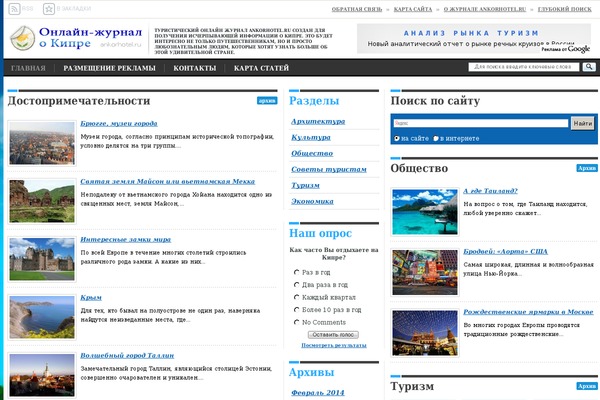Click 'Архив' badge beside Достопримечательности heading
600x400 pixels.
267,101
